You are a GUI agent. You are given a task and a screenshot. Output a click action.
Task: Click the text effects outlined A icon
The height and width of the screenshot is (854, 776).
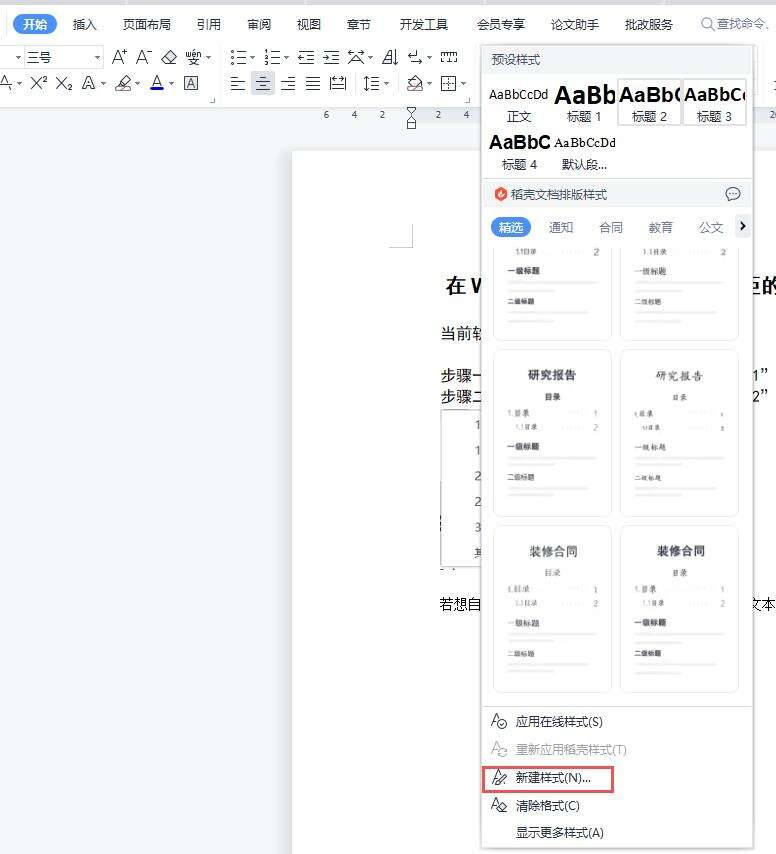(88, 83)
